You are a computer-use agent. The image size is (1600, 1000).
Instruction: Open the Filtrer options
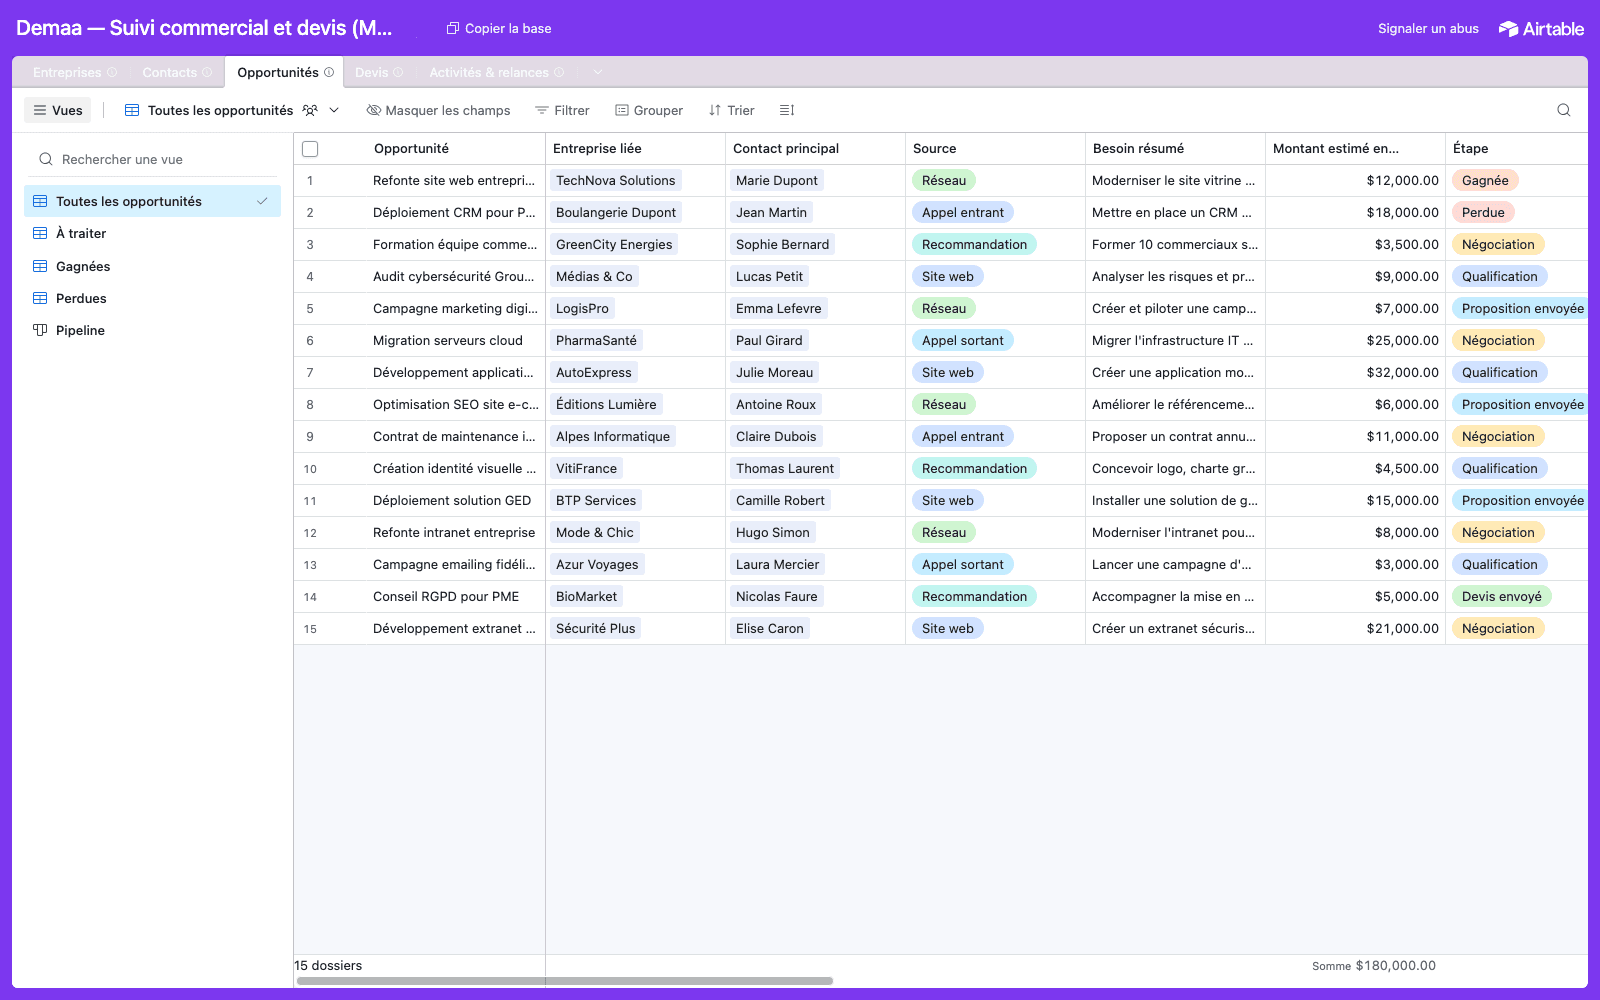pyautogui.click(x=562, y=110)
